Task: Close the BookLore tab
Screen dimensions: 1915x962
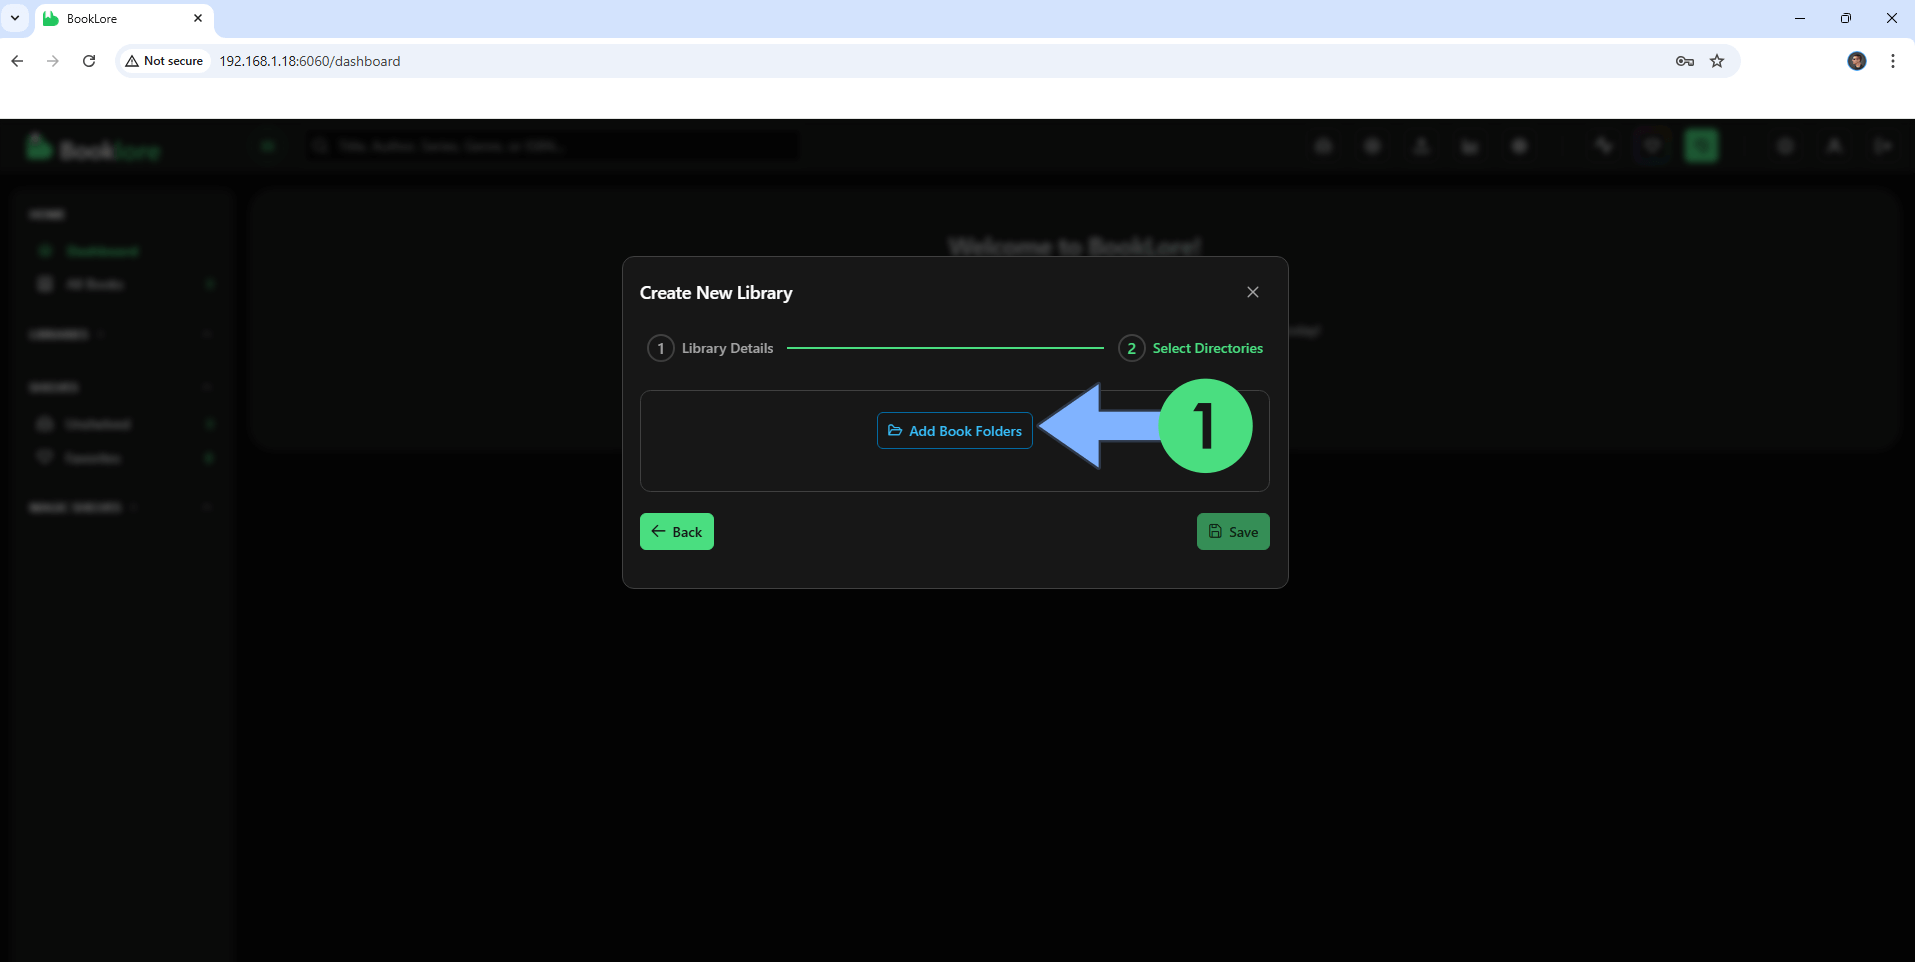Action: click(198, 18)
